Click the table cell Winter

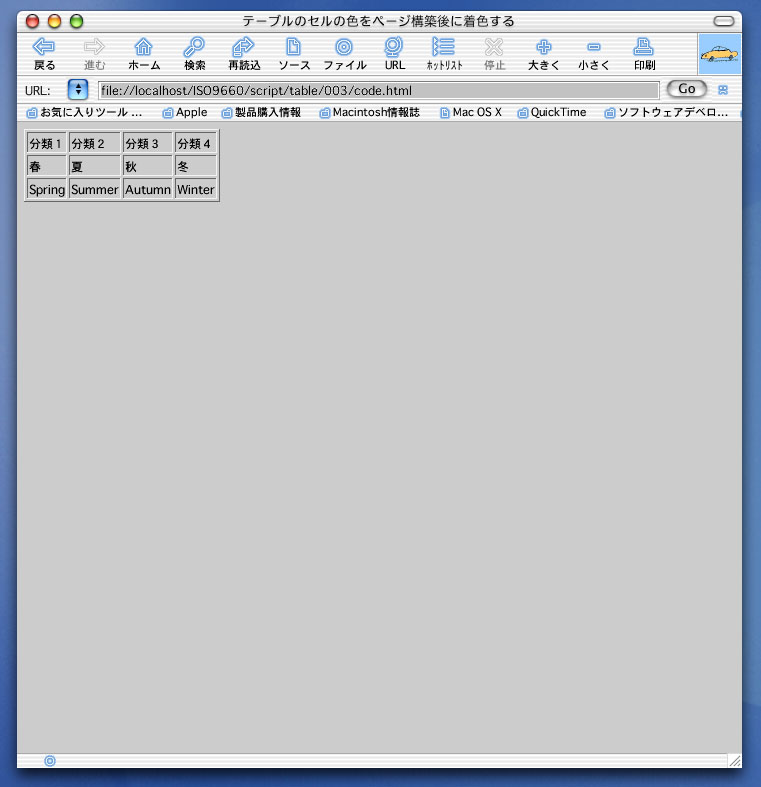[x=196, y=189]
